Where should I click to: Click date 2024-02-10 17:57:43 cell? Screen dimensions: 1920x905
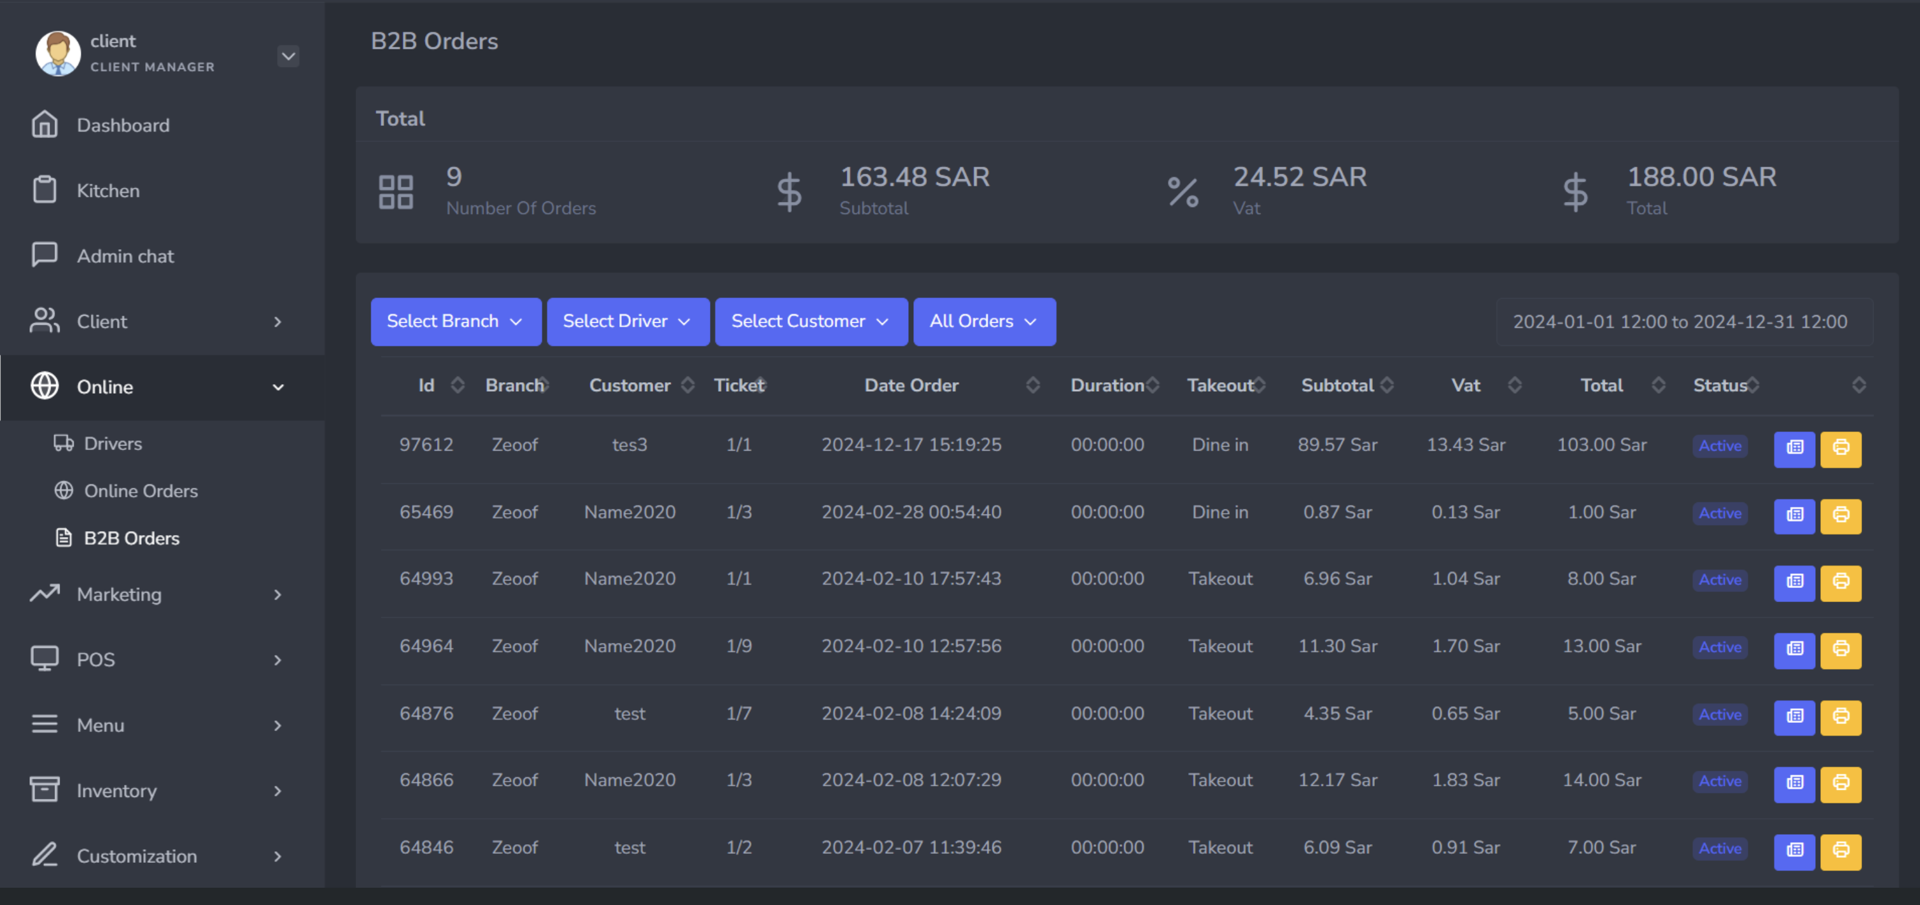911,579
